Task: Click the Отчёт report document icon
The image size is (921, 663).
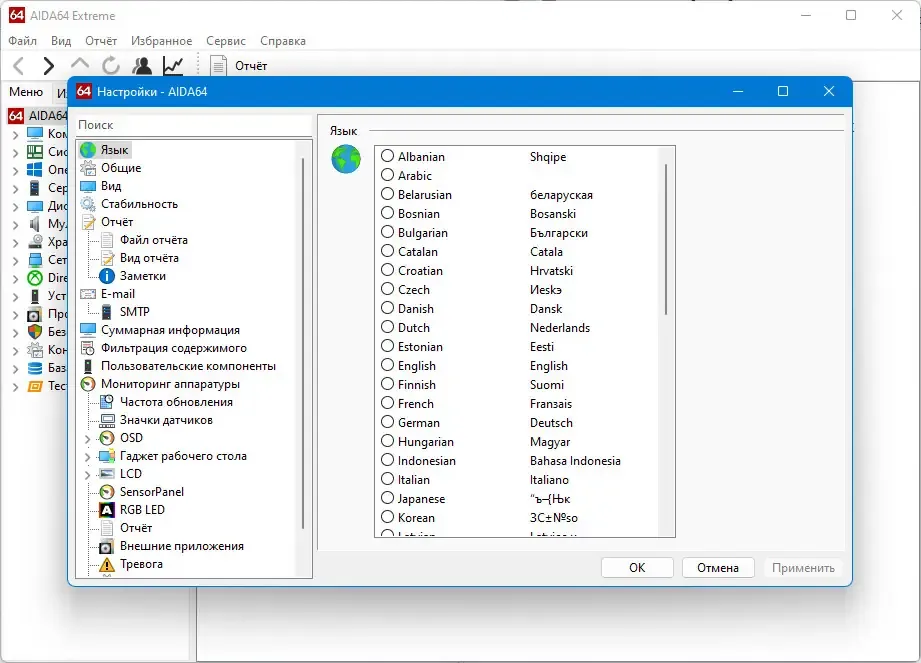Action: (x=218, y=66)
